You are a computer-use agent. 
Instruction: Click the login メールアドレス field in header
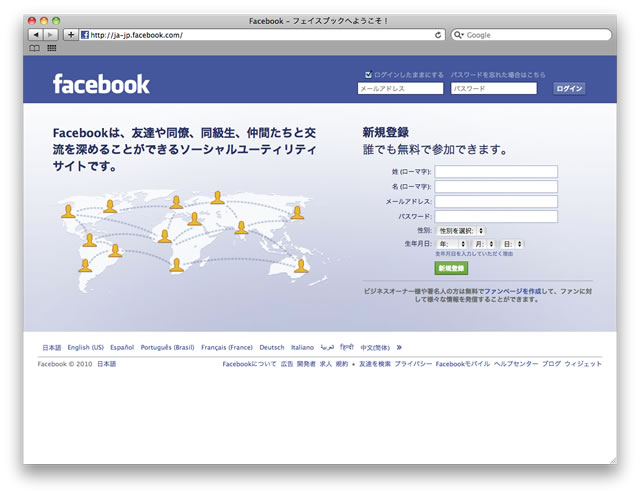pyautogui.click(x=400, y=89)
